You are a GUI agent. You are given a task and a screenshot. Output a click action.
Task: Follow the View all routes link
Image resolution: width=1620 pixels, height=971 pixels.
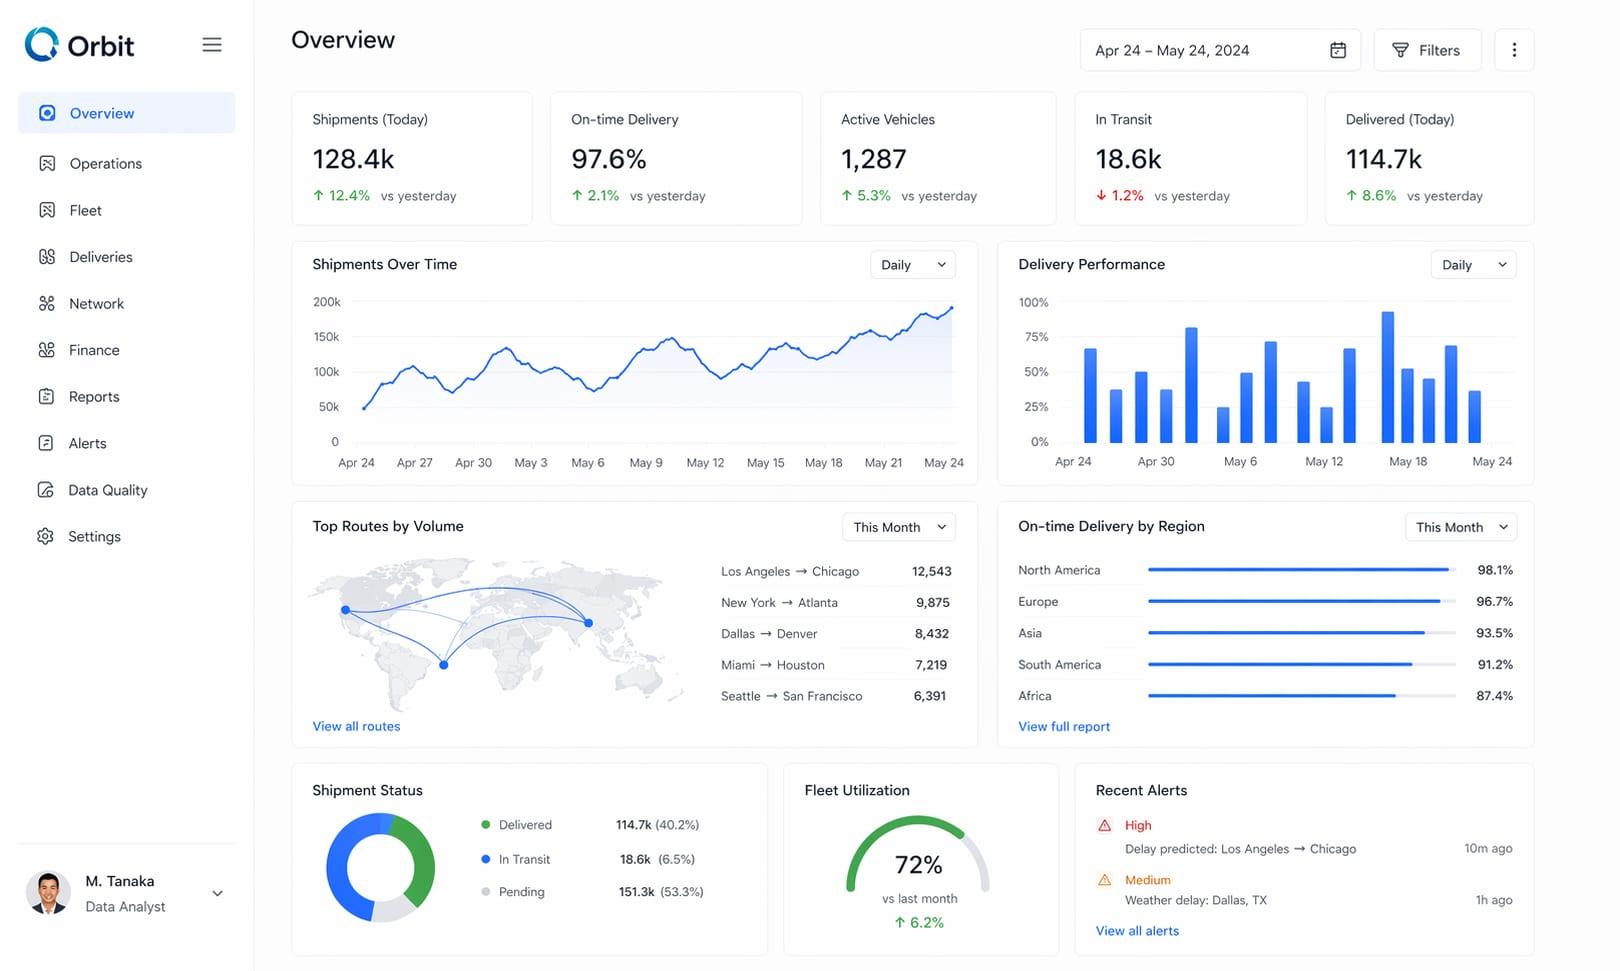point(356,726)
